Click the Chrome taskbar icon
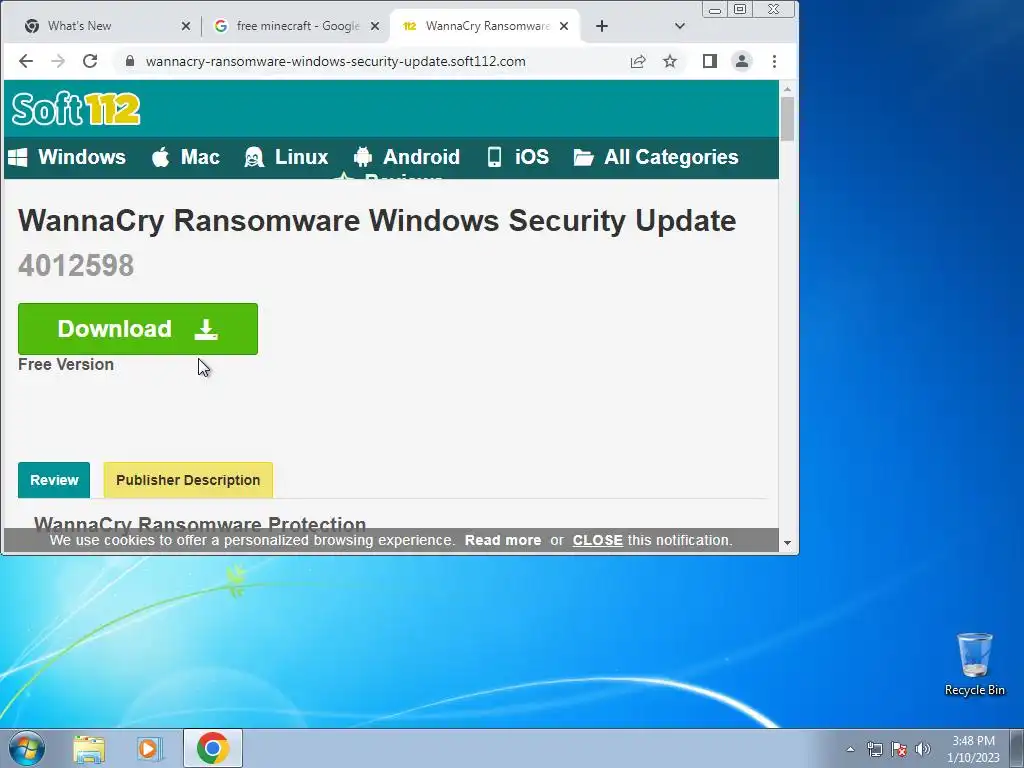Screen dimensions: 1024x768 click(212, 748)
